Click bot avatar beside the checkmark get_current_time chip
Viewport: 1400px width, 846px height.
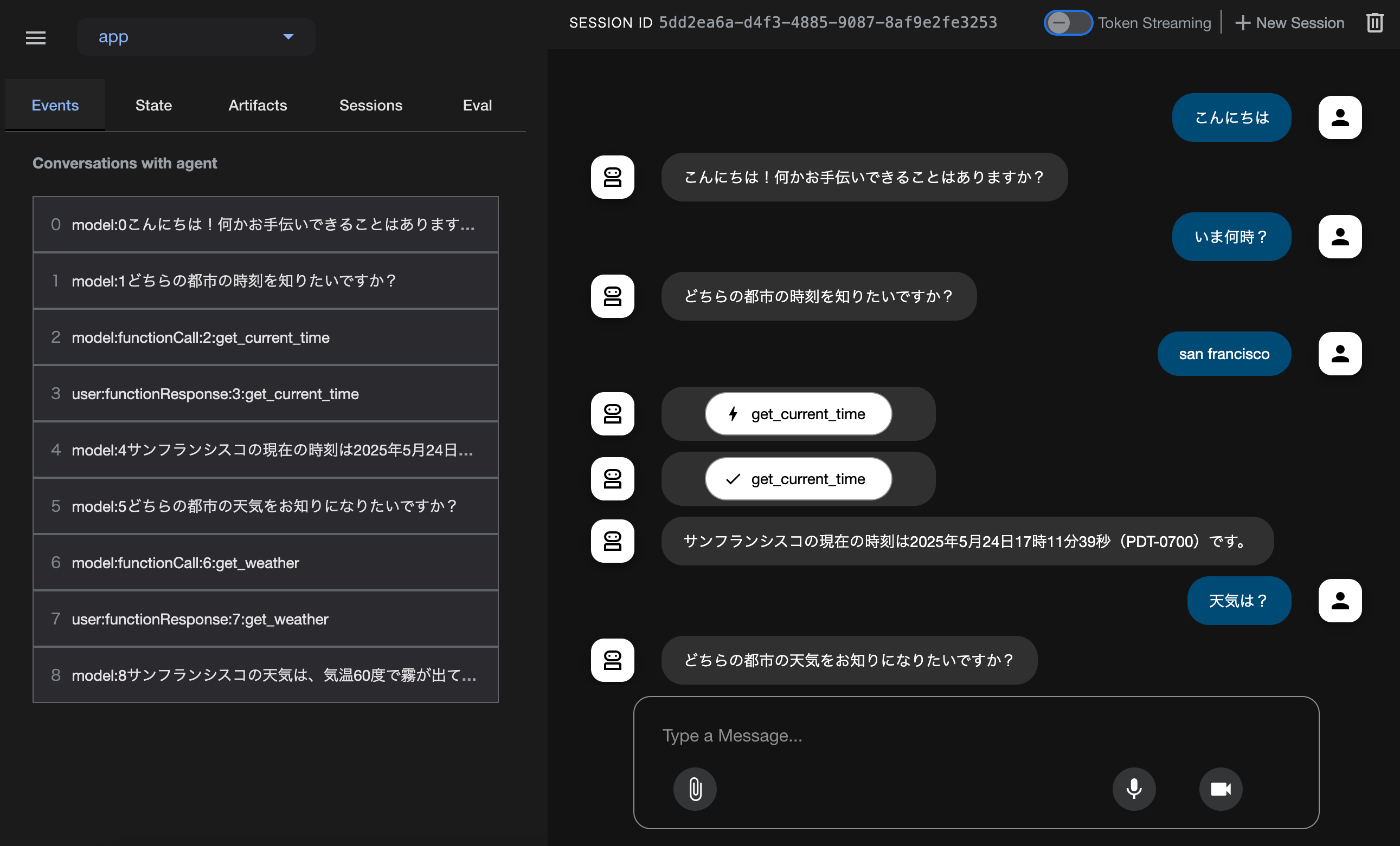click(x=613, y=479)
